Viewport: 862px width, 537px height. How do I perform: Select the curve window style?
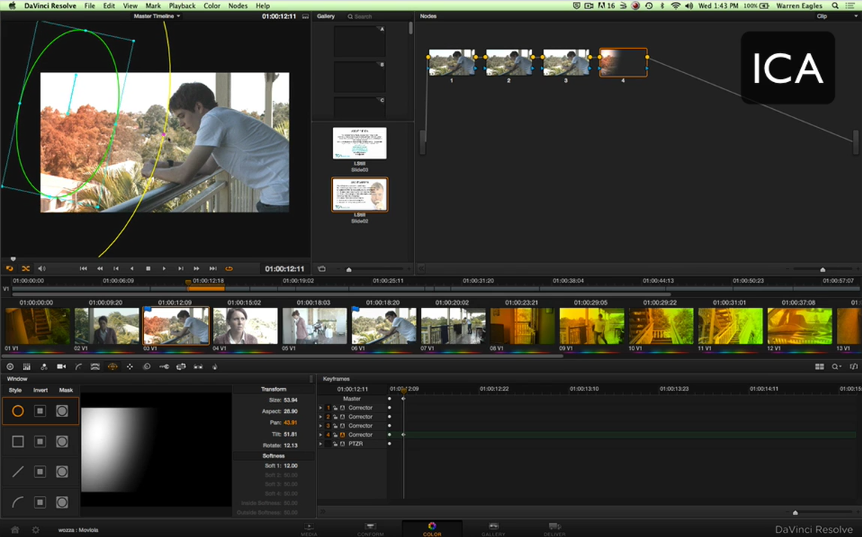pos(18,502)
